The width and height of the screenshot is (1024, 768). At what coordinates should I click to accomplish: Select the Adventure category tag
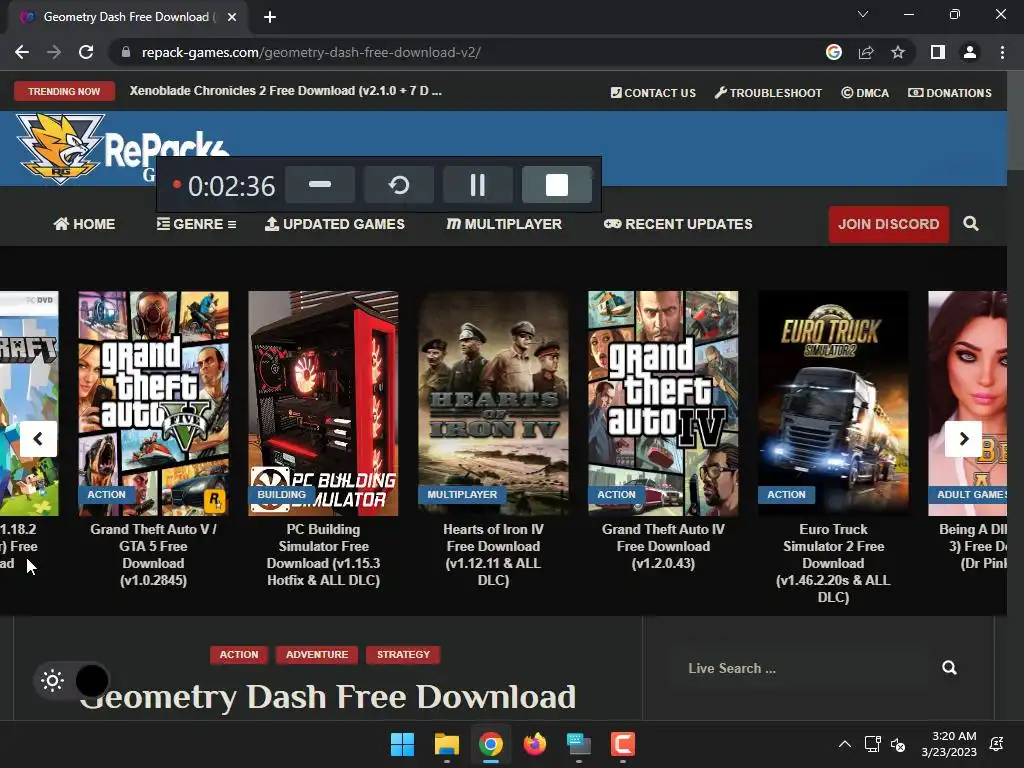(317, 654)
